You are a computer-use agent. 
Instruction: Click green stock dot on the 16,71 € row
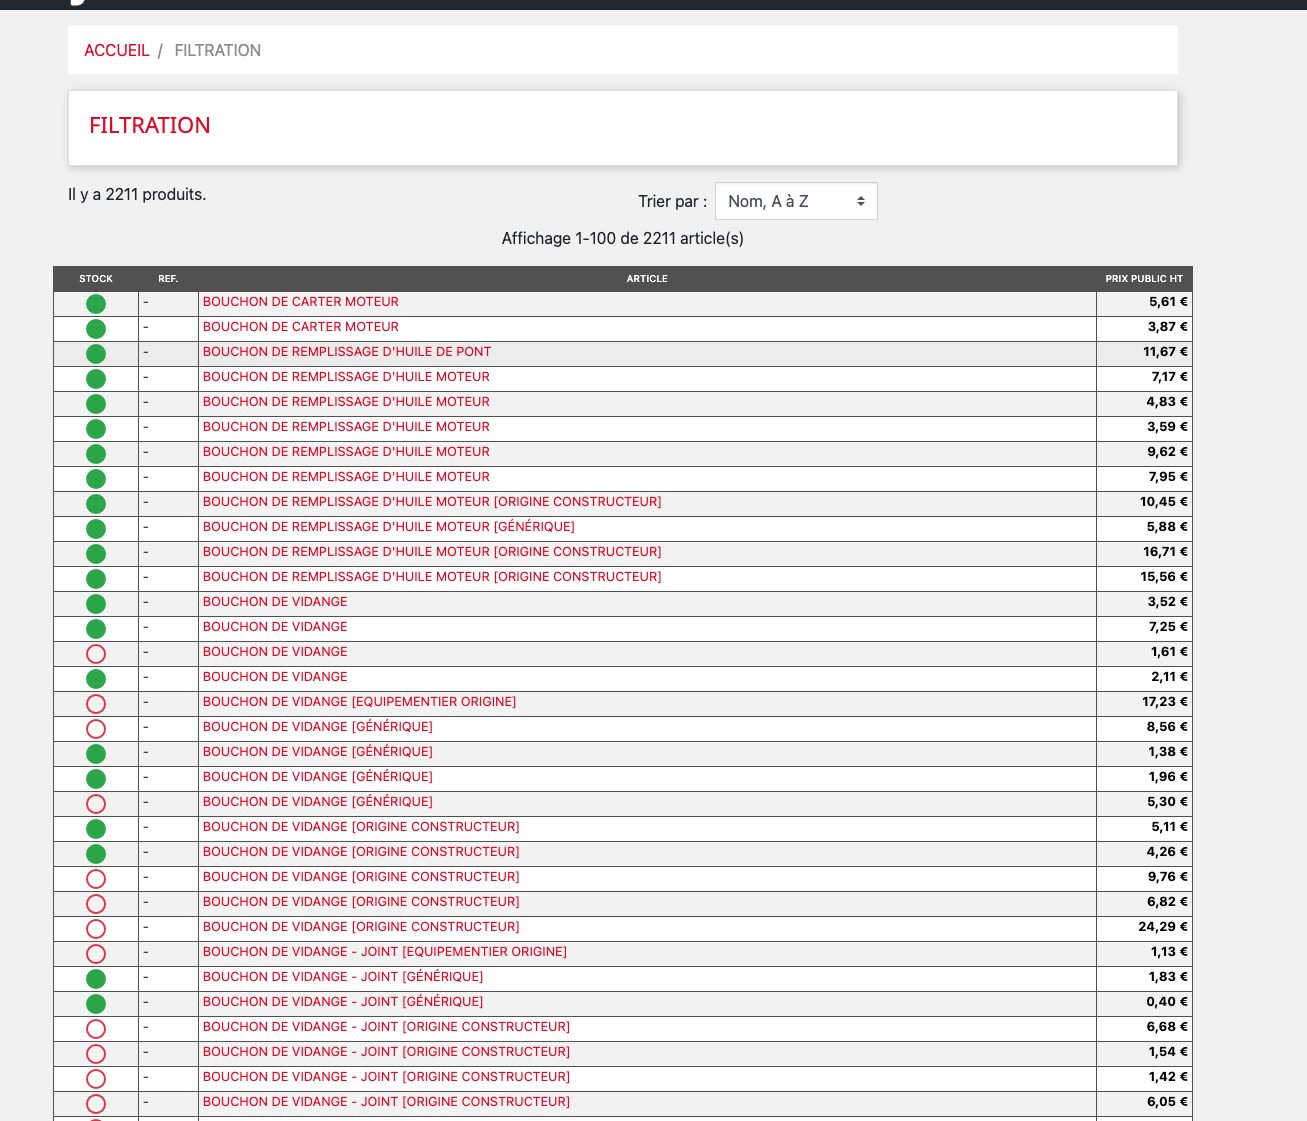pyautogui.click(x=96, y=554)
